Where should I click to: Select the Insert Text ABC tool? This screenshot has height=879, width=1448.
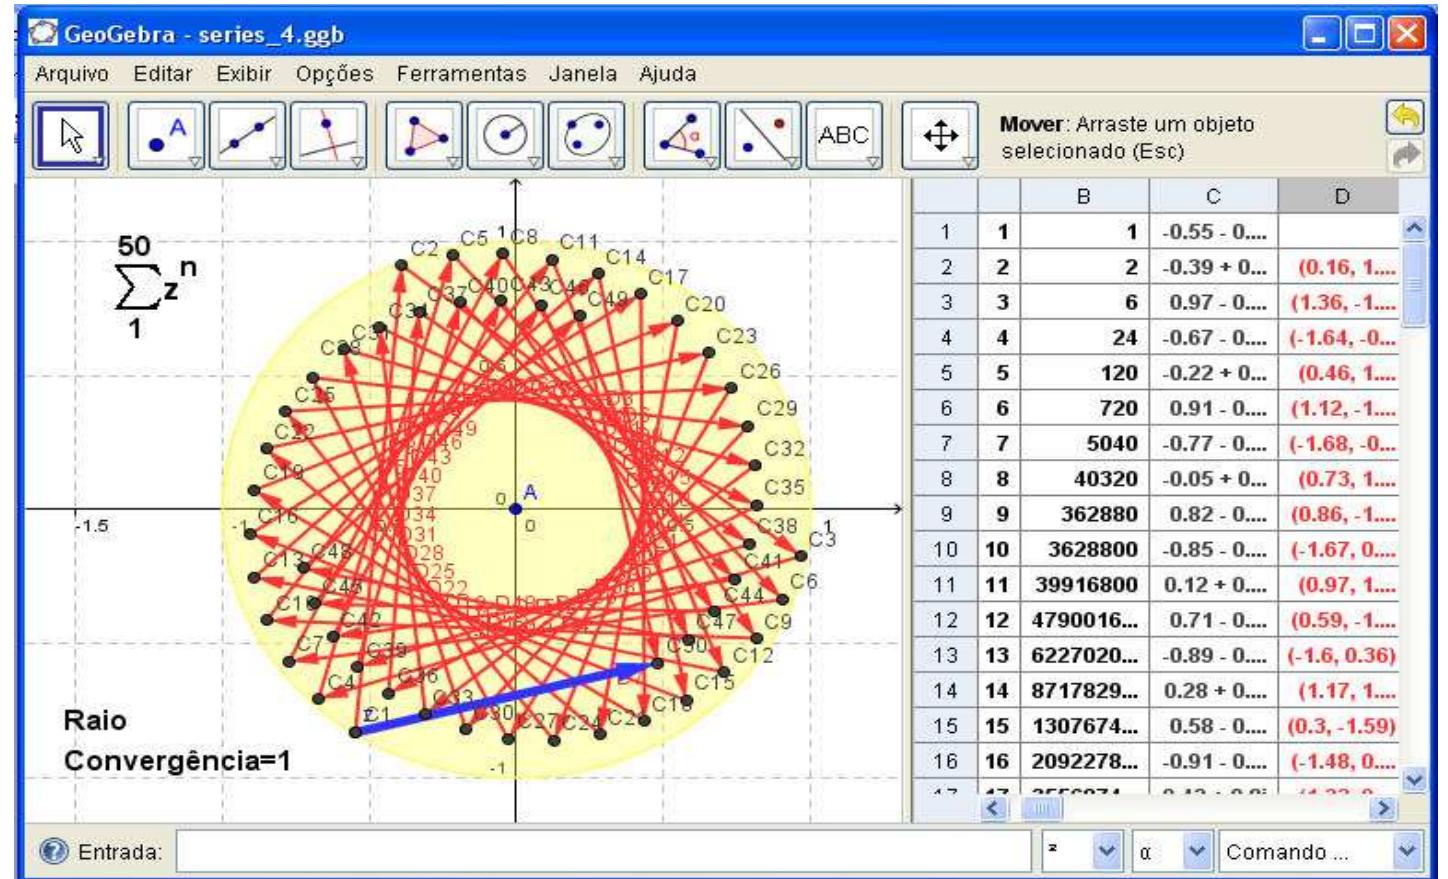(x=844, y=135)
